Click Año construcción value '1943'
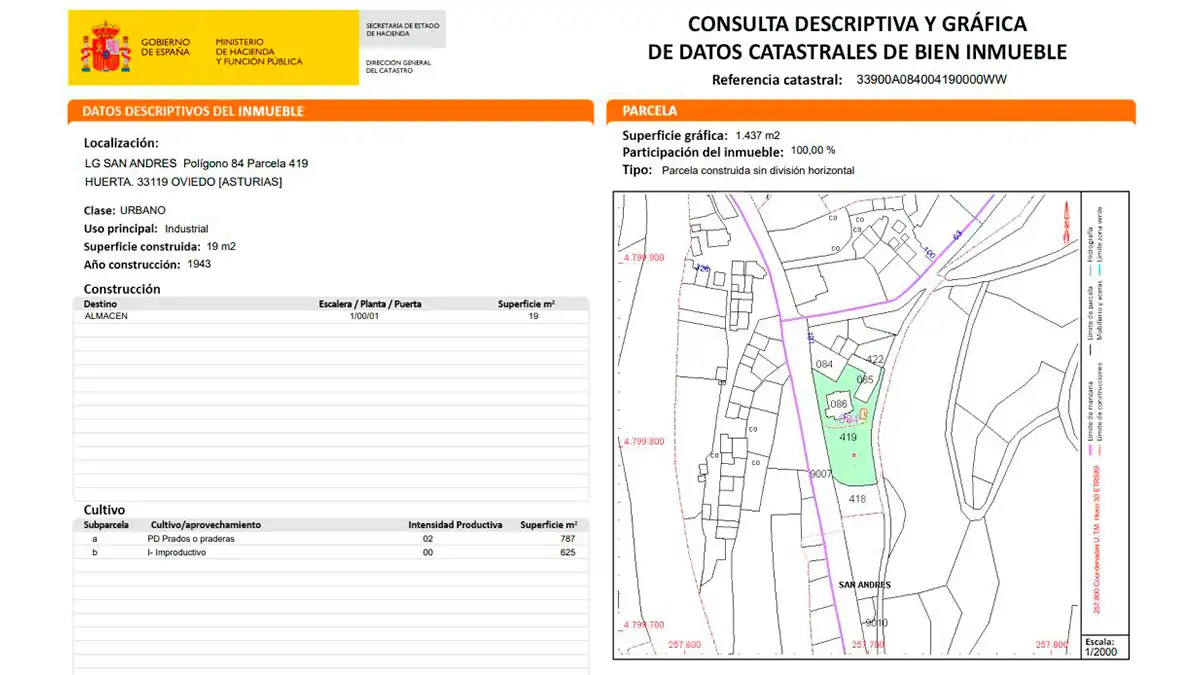This screenshot has width=1200, height=675. 199,264
